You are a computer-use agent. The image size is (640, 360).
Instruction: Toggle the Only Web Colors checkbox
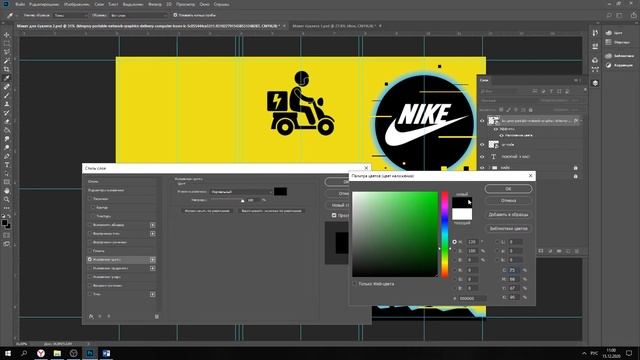355,283
